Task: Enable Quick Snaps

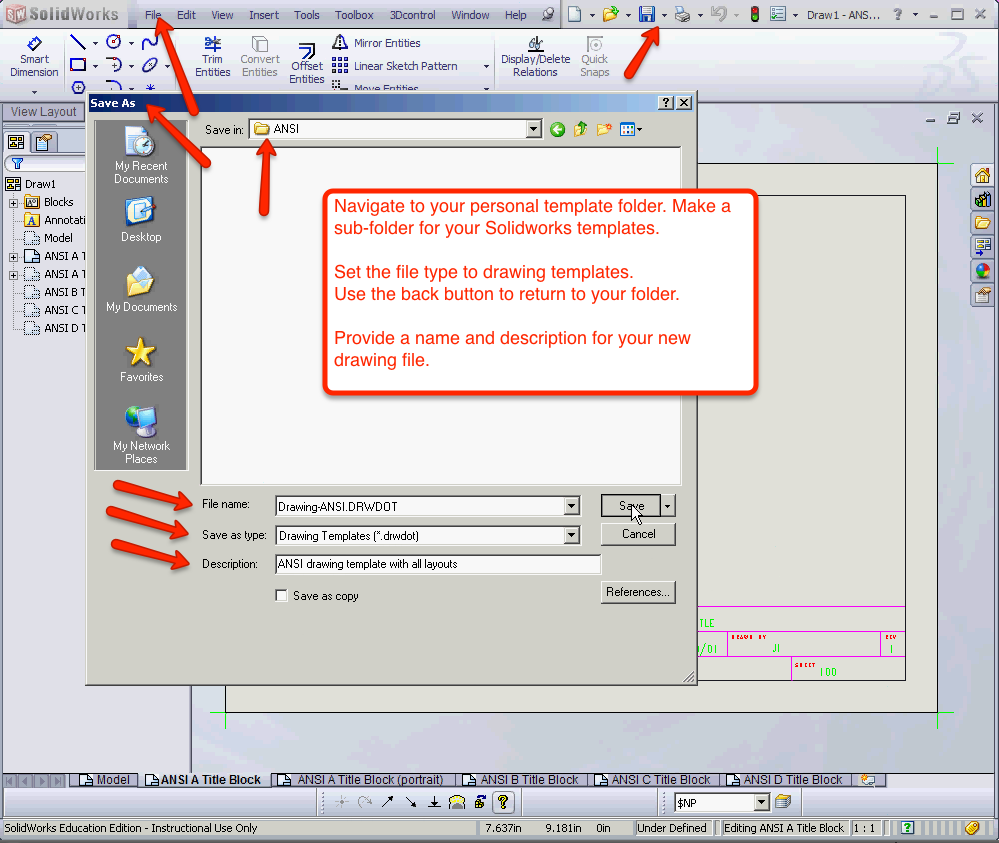Action: pyautogui.click(x=594, y=56)
